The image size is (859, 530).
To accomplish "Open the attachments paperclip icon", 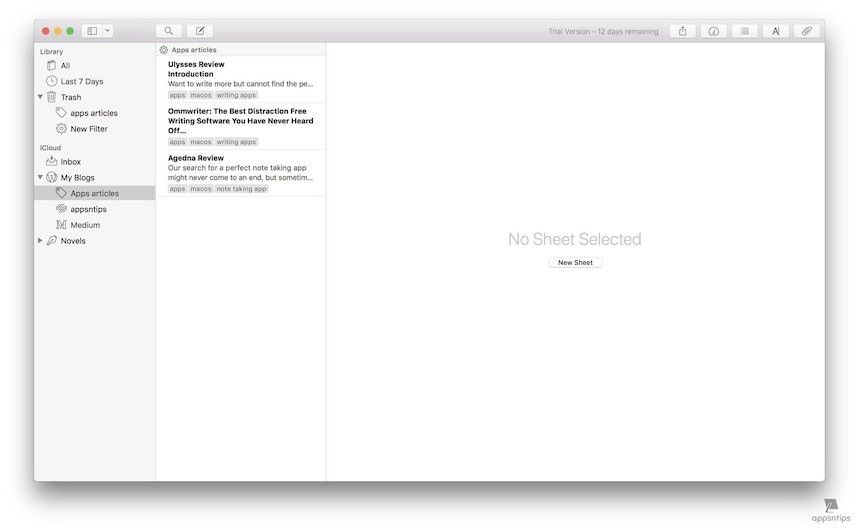I will [x=807, y=31].
